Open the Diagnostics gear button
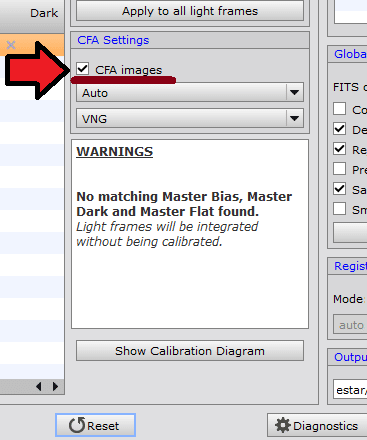The image size is (367, 440). (317, 426)
